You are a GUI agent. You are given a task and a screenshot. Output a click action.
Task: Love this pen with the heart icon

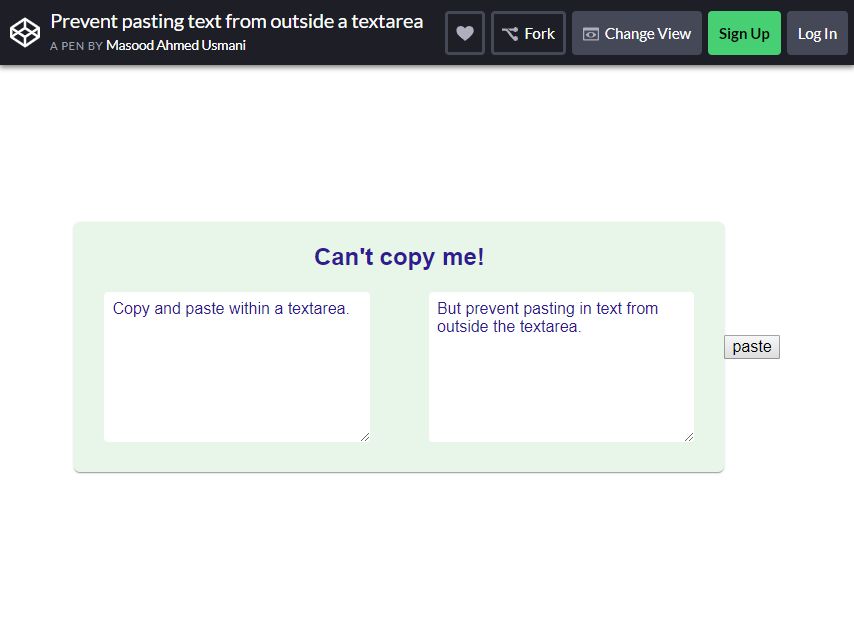click(x=465, y=33)
